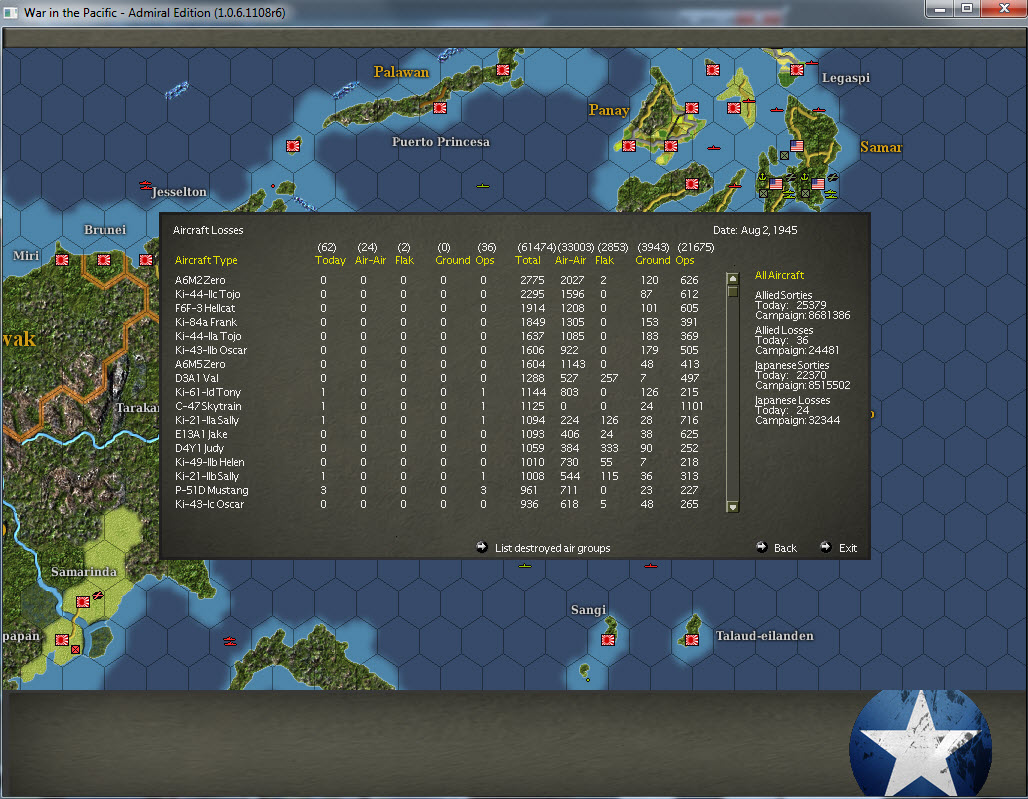Select the Ki-44-IIc Tojo row
The width and height of the screenshot is (1028, 799).
click(x=439, y=294)
